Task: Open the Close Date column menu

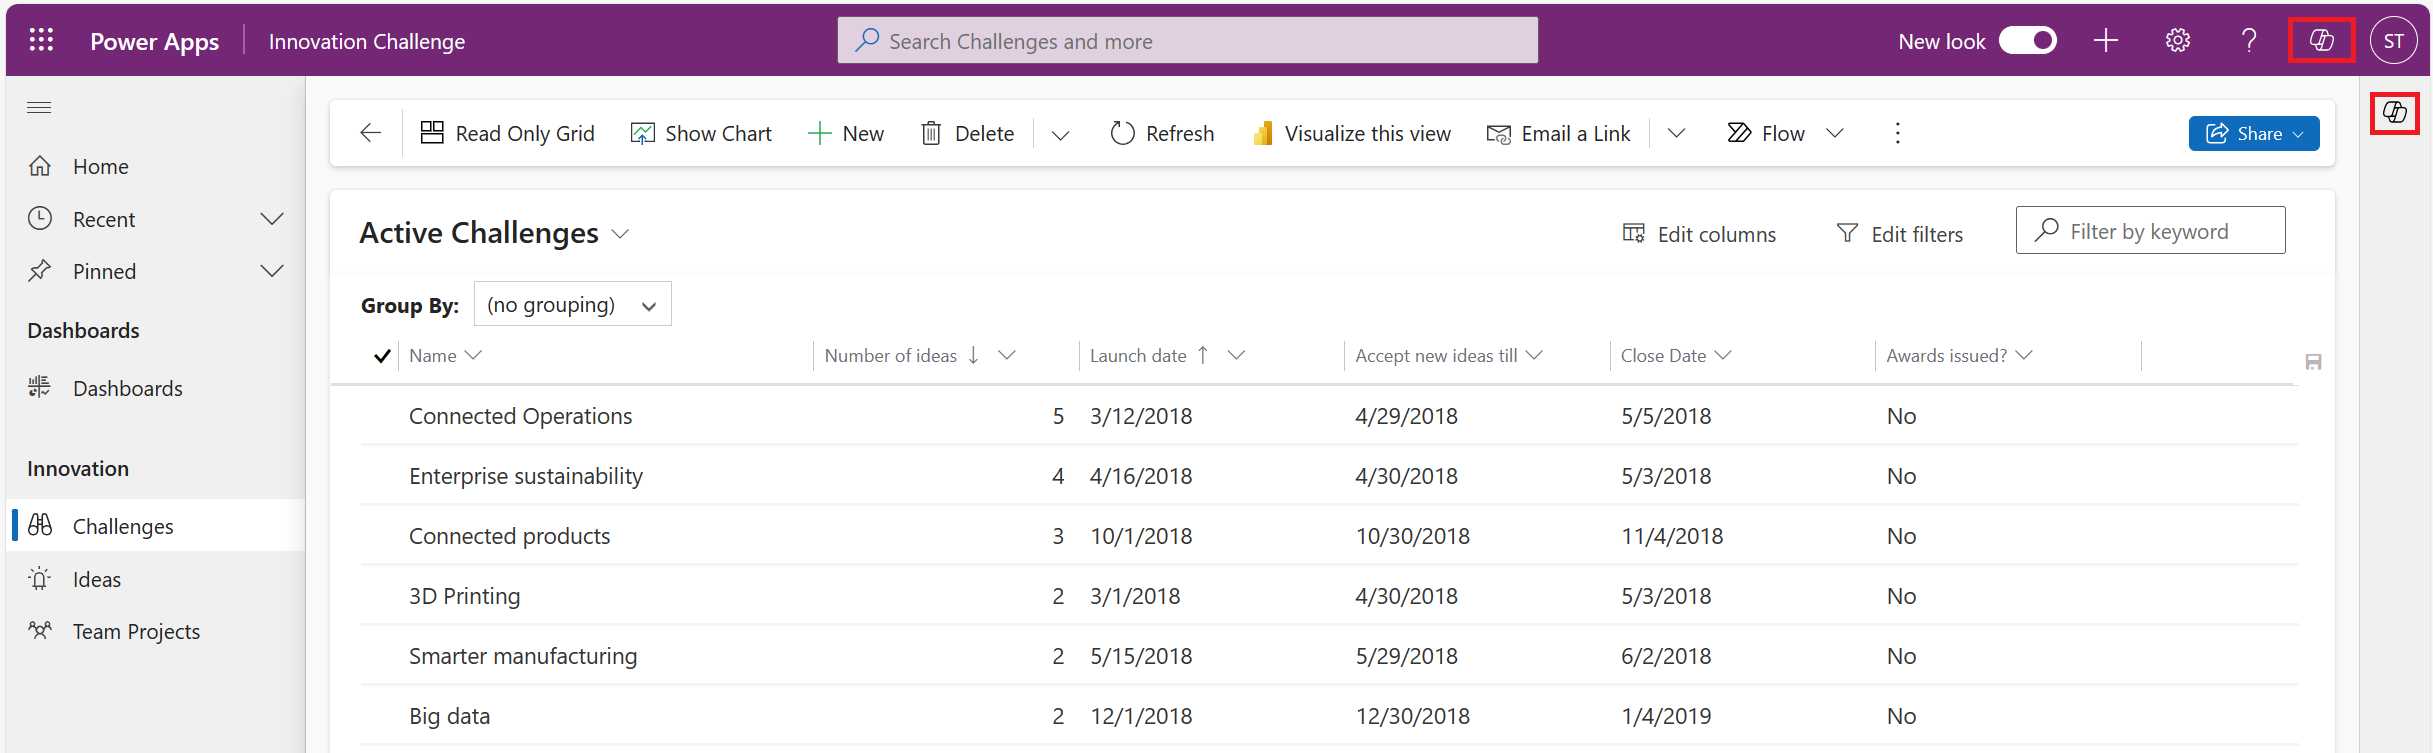Action: tap(1723, 355)
